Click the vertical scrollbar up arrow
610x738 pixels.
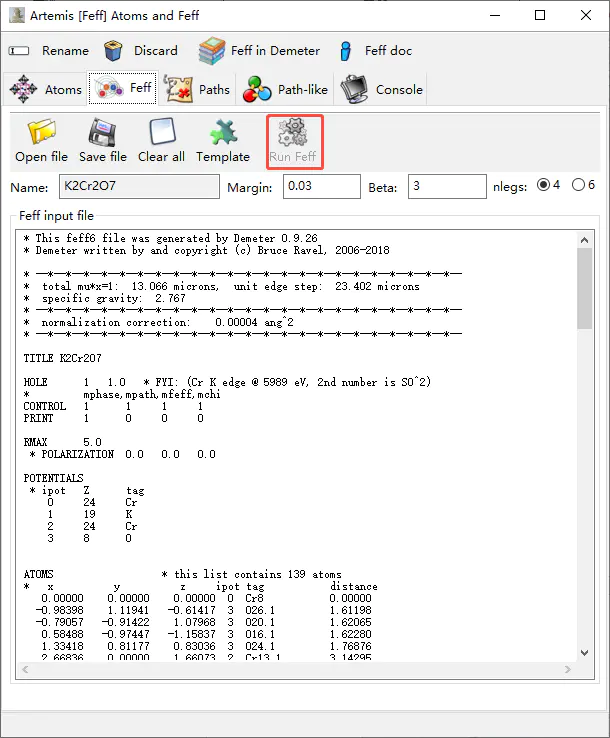585,240
